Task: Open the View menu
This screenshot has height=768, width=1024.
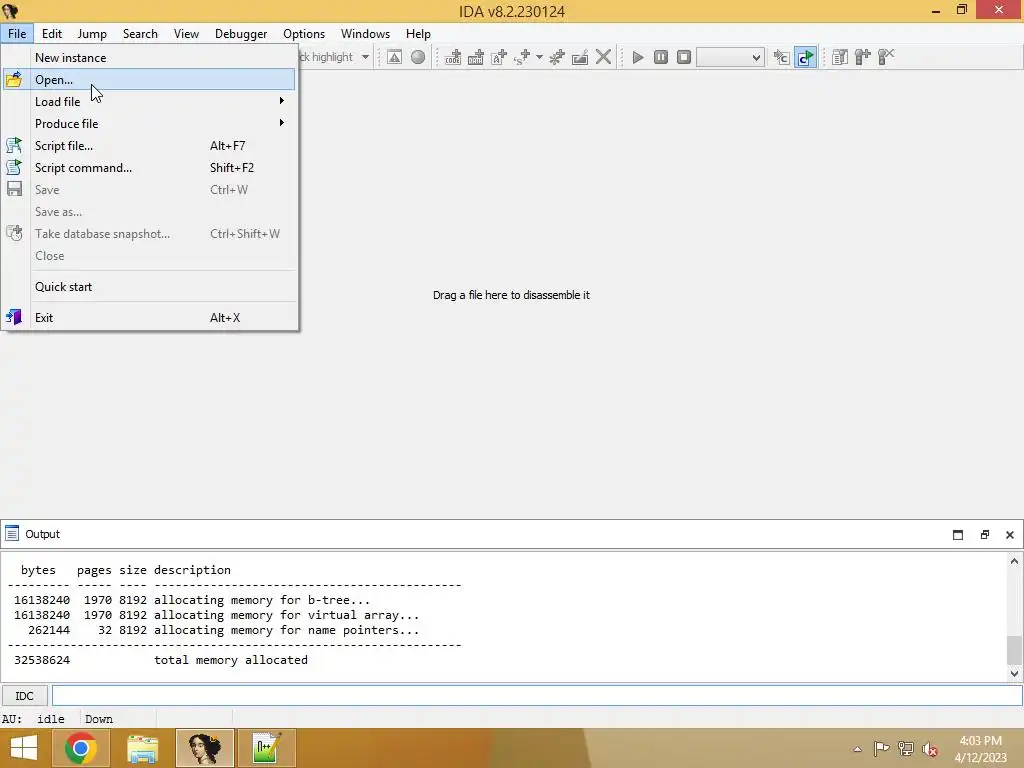Action: tap(186, 33)
